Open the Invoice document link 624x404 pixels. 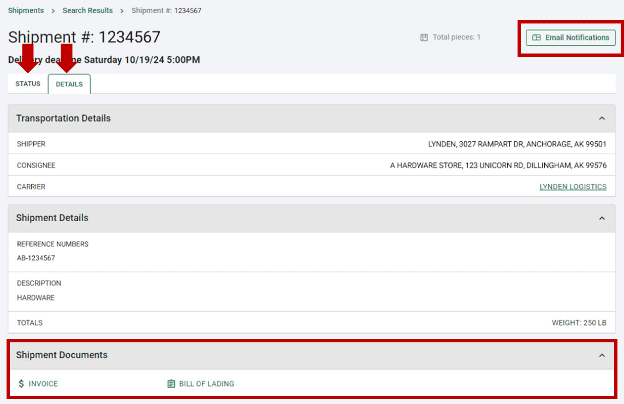(x=43, y=383)
